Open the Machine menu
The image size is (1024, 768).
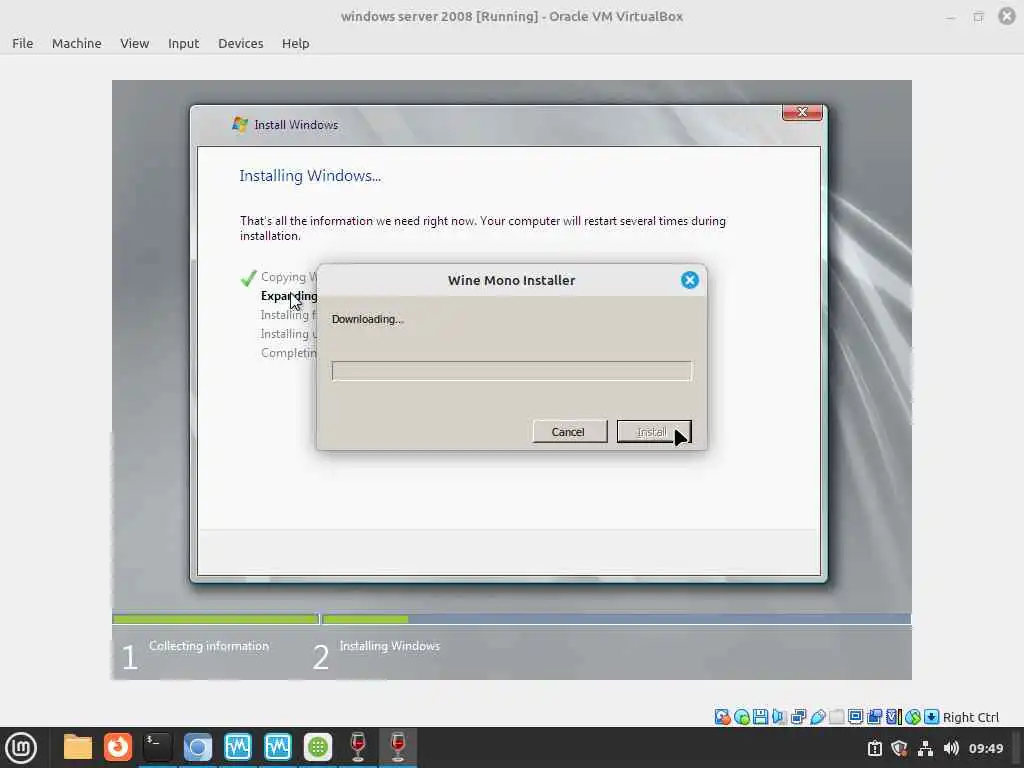pos(76,43)
